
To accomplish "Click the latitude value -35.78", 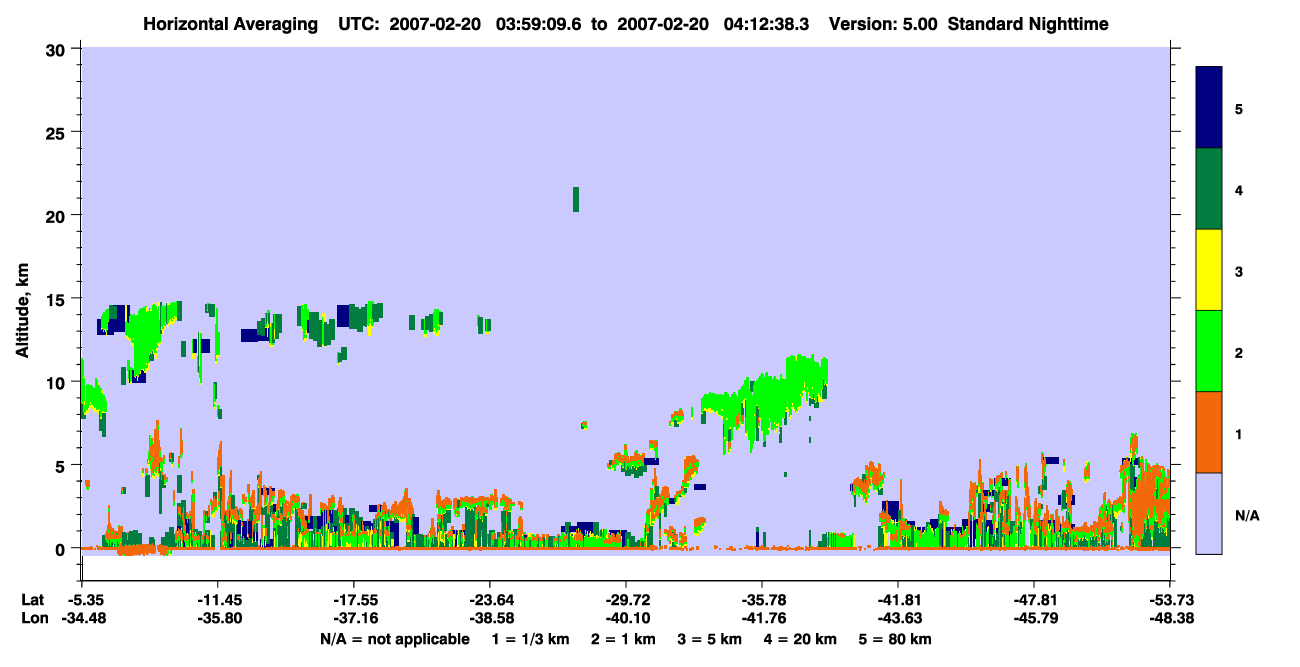I will coord(762,600).
